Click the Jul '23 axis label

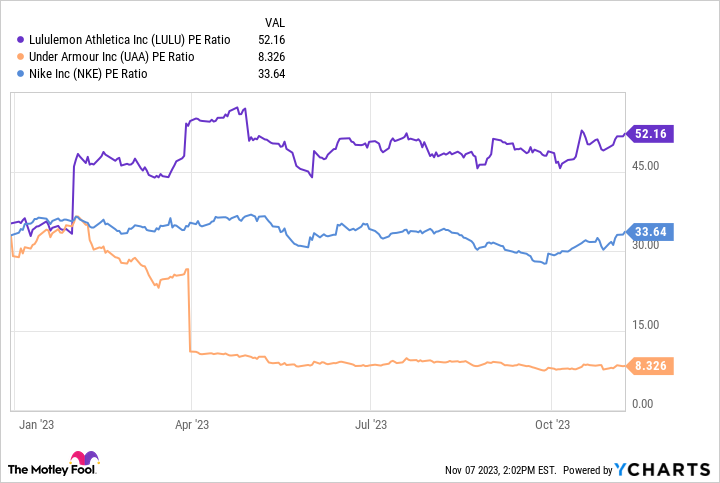(371, 424)
